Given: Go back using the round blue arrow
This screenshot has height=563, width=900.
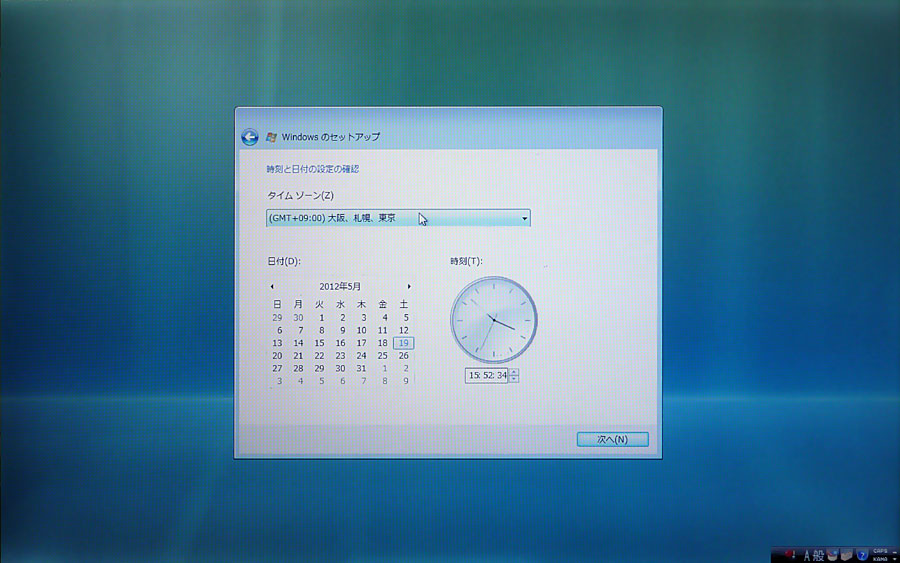Looking at the screenshot, I should [x=249, y=137].
